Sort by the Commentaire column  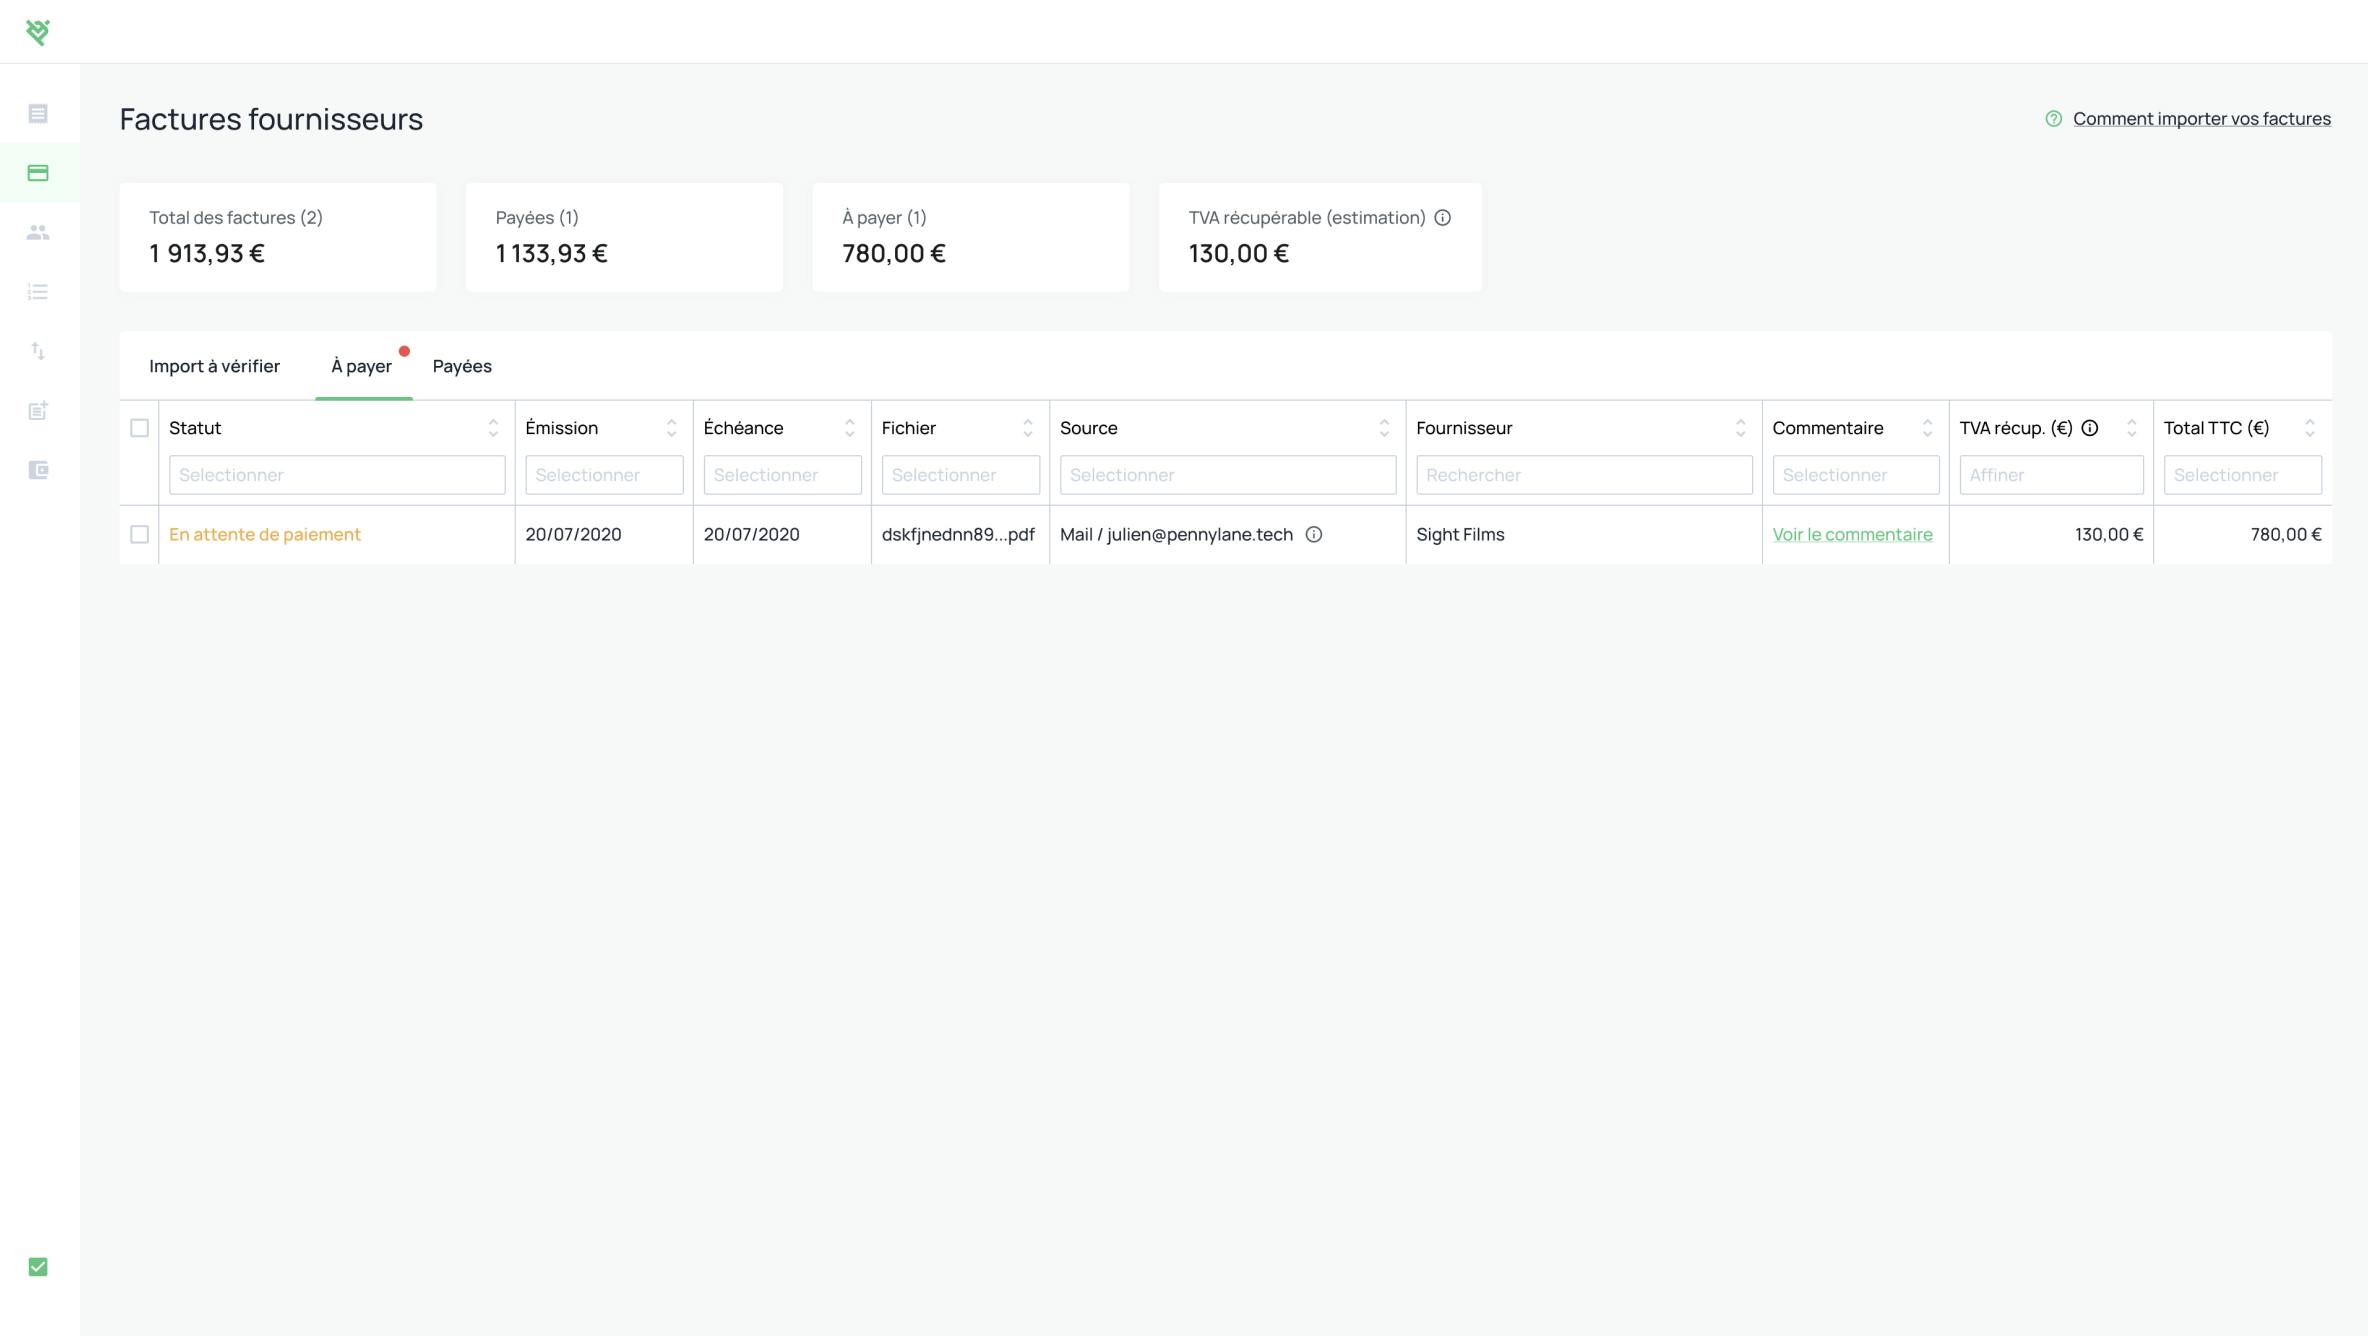tap(1927, 428)
